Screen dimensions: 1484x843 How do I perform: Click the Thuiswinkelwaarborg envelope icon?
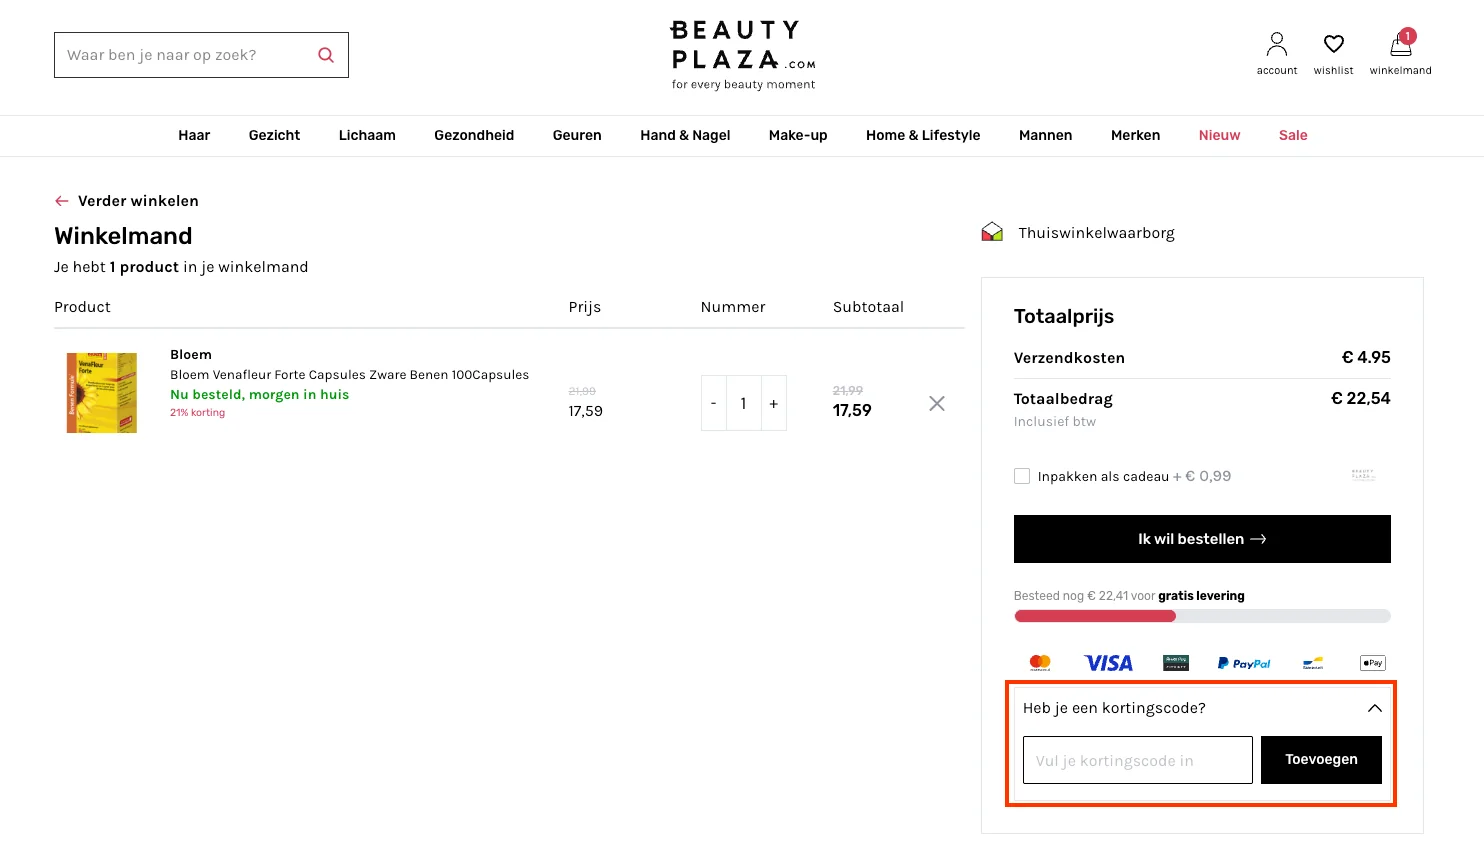point(992,233)
